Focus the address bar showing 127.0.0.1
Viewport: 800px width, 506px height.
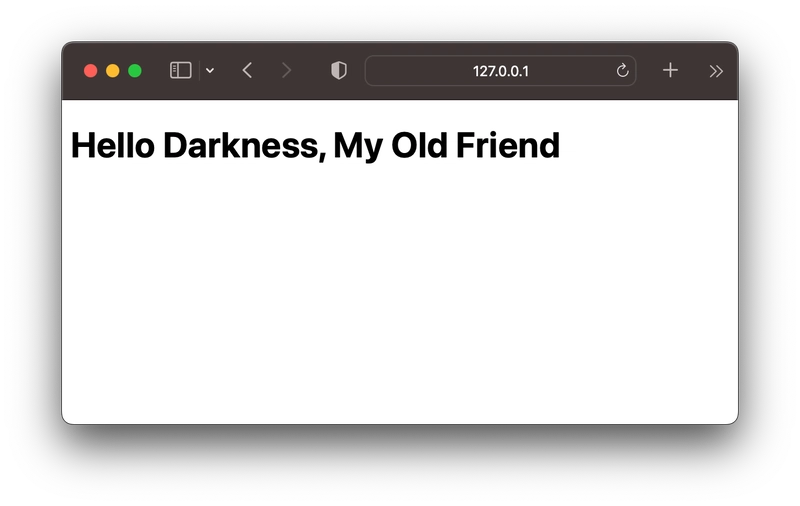(x=500, y=71)
